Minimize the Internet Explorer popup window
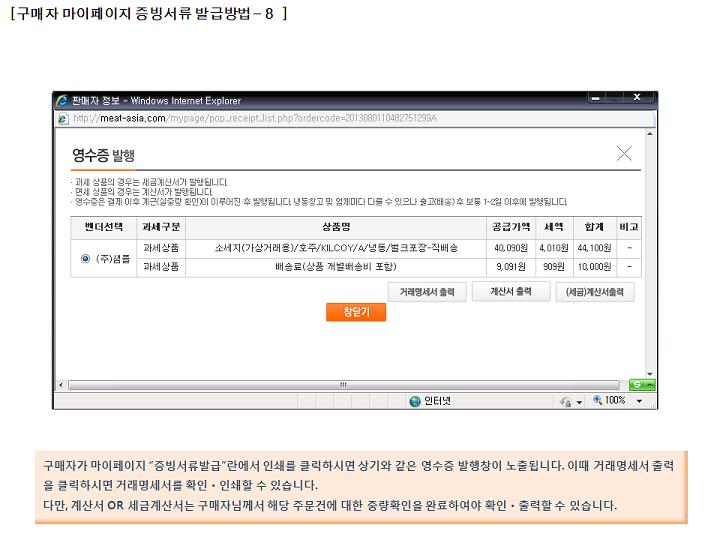 click(597, 98)
